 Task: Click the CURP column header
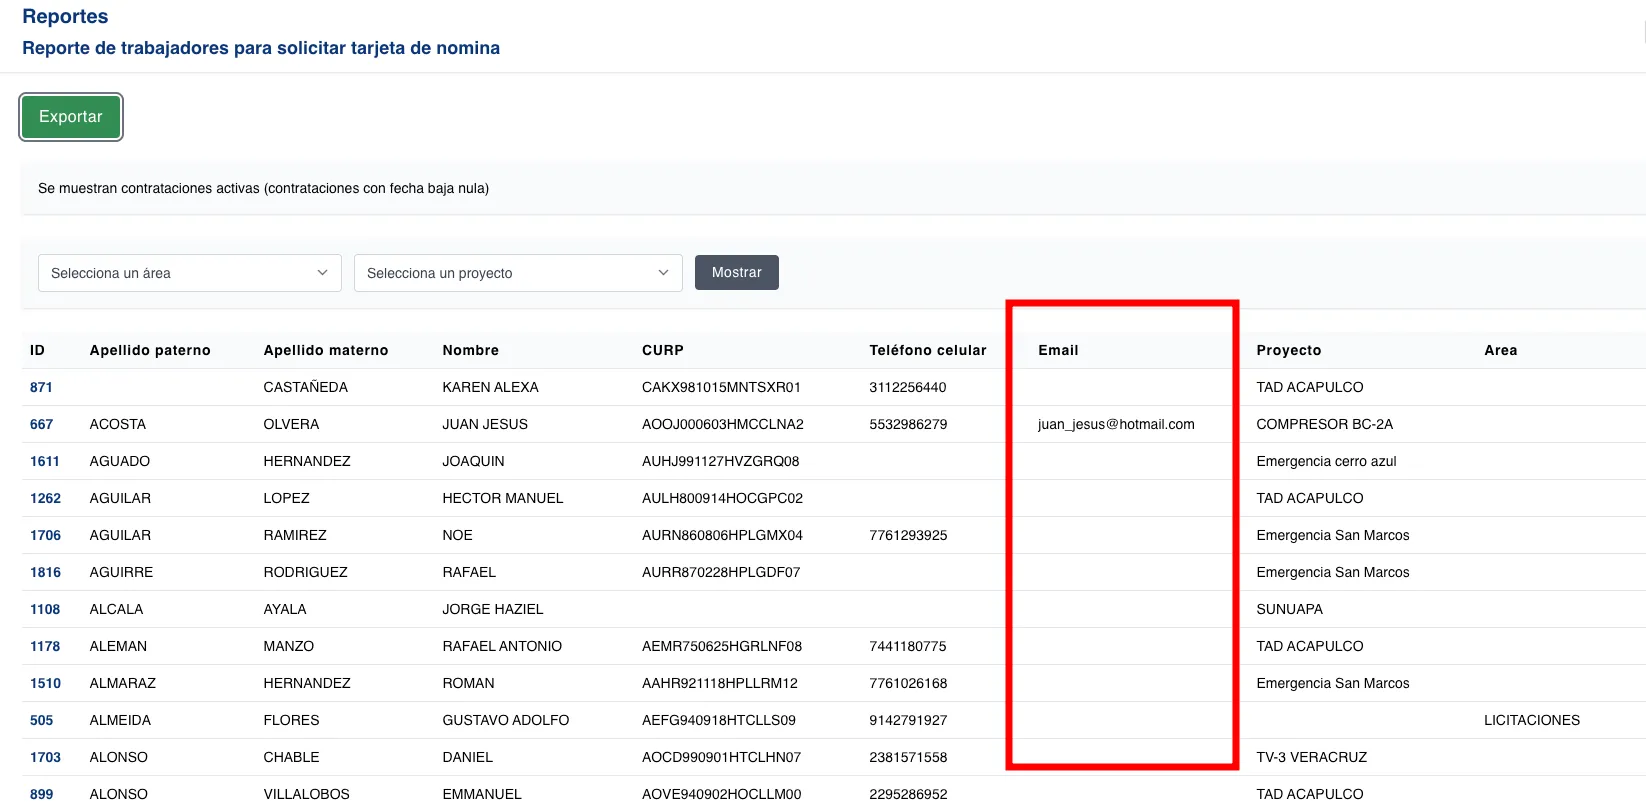click(662, 350)
